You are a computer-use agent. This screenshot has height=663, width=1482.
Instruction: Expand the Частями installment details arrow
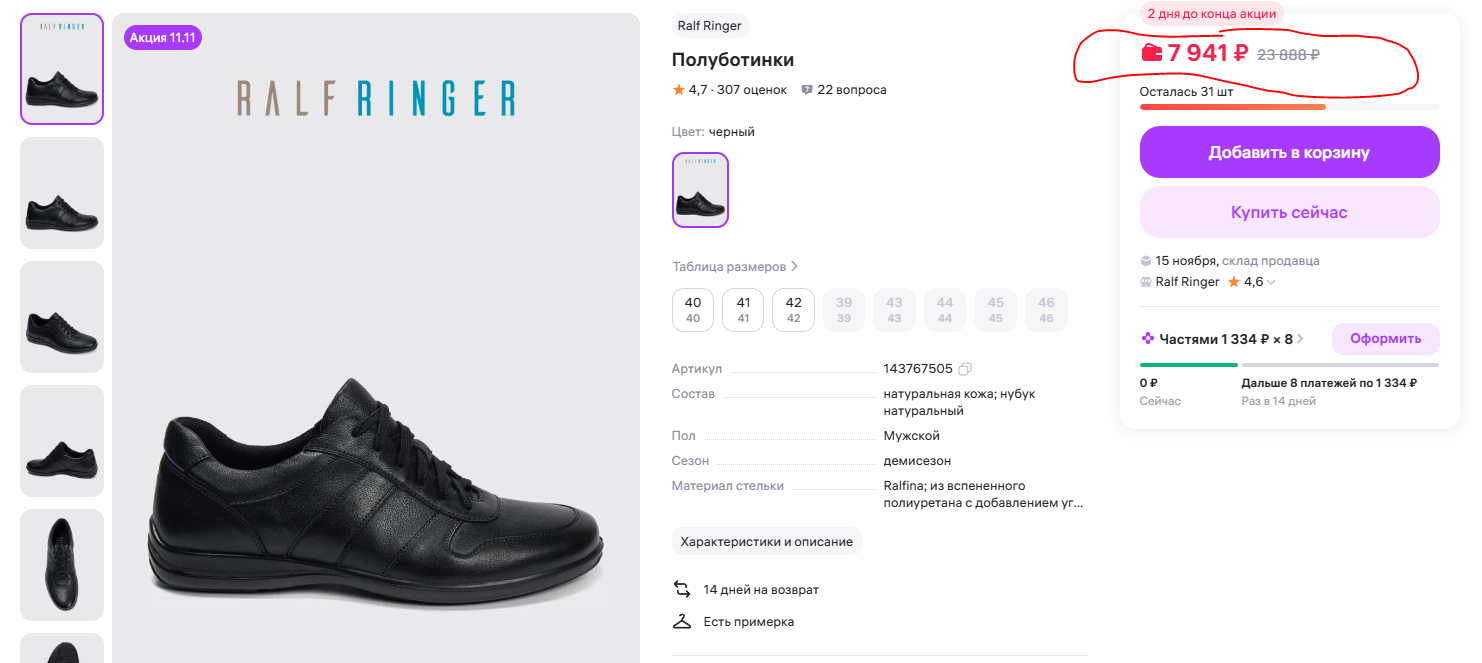1301,339
